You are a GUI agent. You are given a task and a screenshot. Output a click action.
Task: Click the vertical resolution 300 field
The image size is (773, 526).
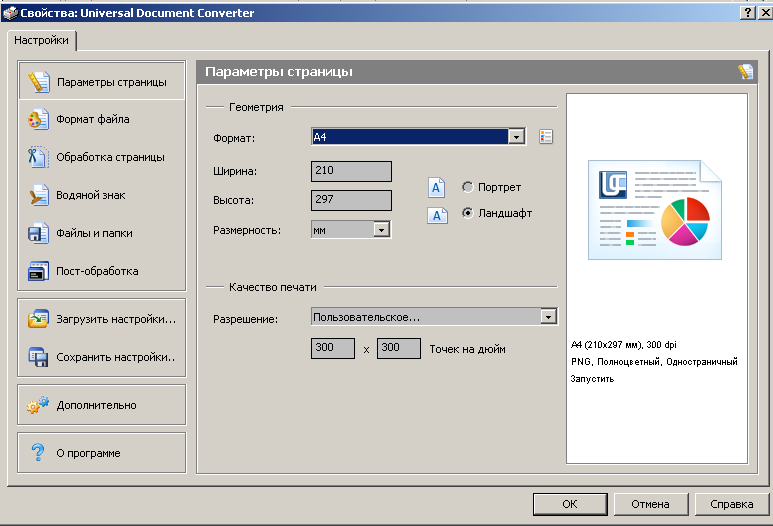pos(399,348)
